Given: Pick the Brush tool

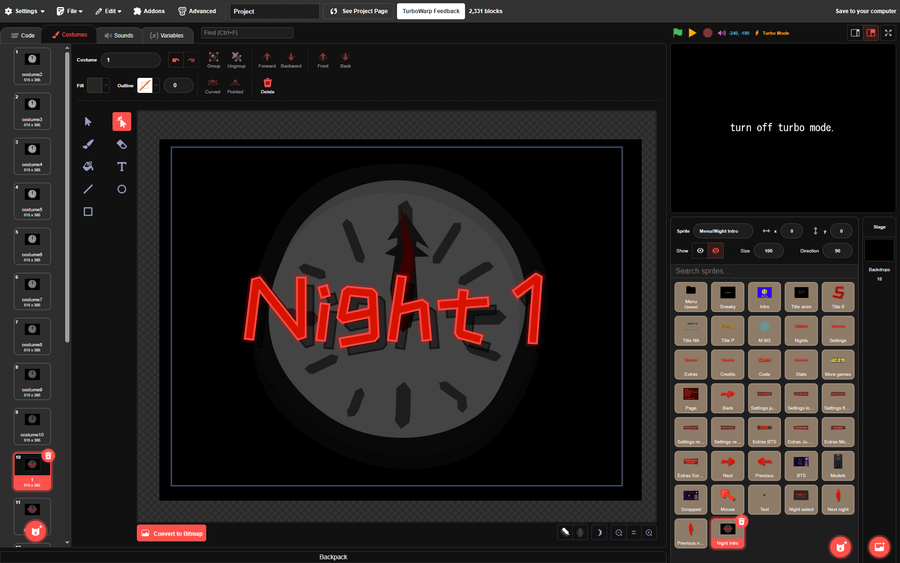Looking at the screenshot, I should [x=88, y=144].
